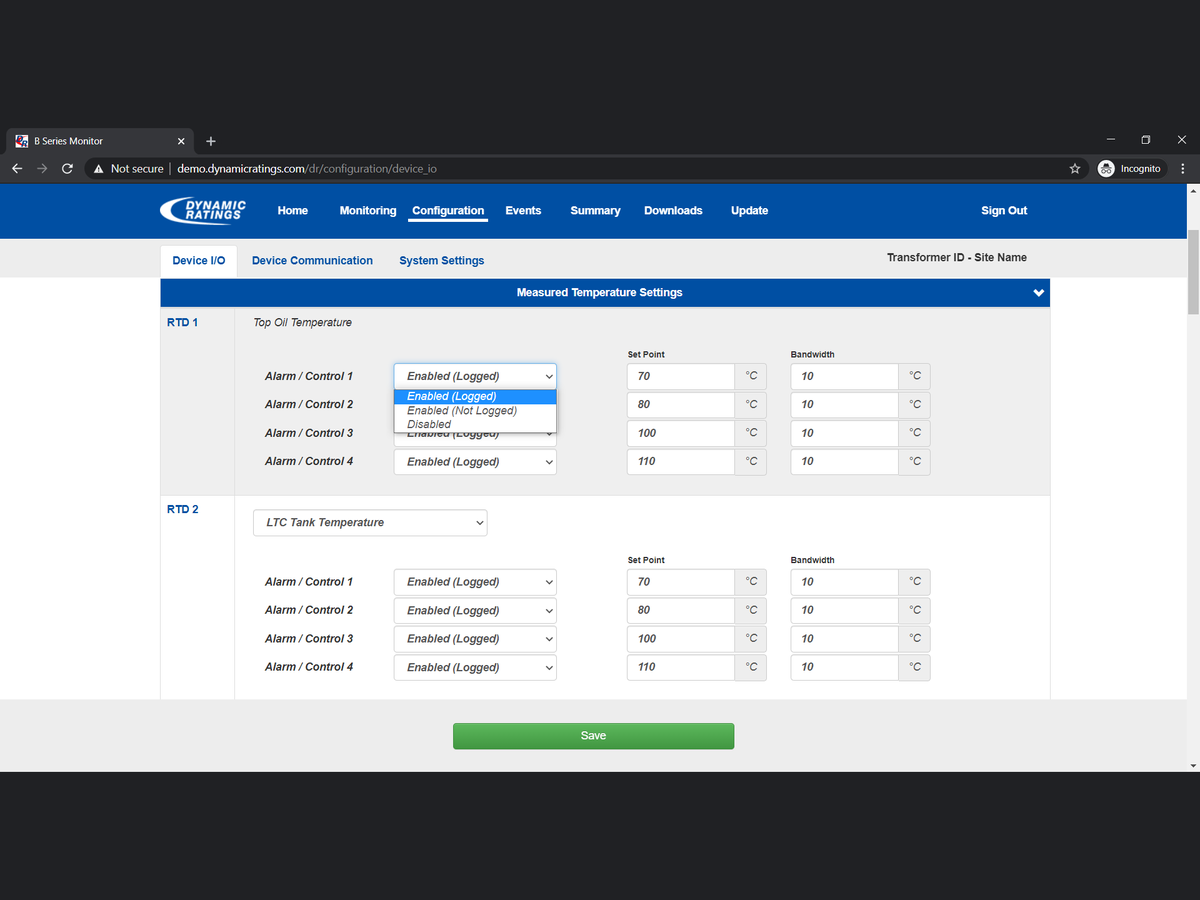Screen dimensions: 1200x900
Task: Click the RTD 1 Alarm 3 Bandwidth field
Action: (844, 433)
